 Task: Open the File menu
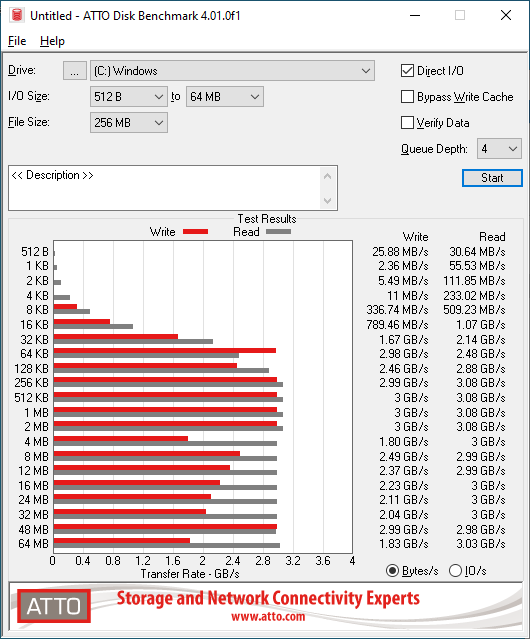[x=17, y=41]
